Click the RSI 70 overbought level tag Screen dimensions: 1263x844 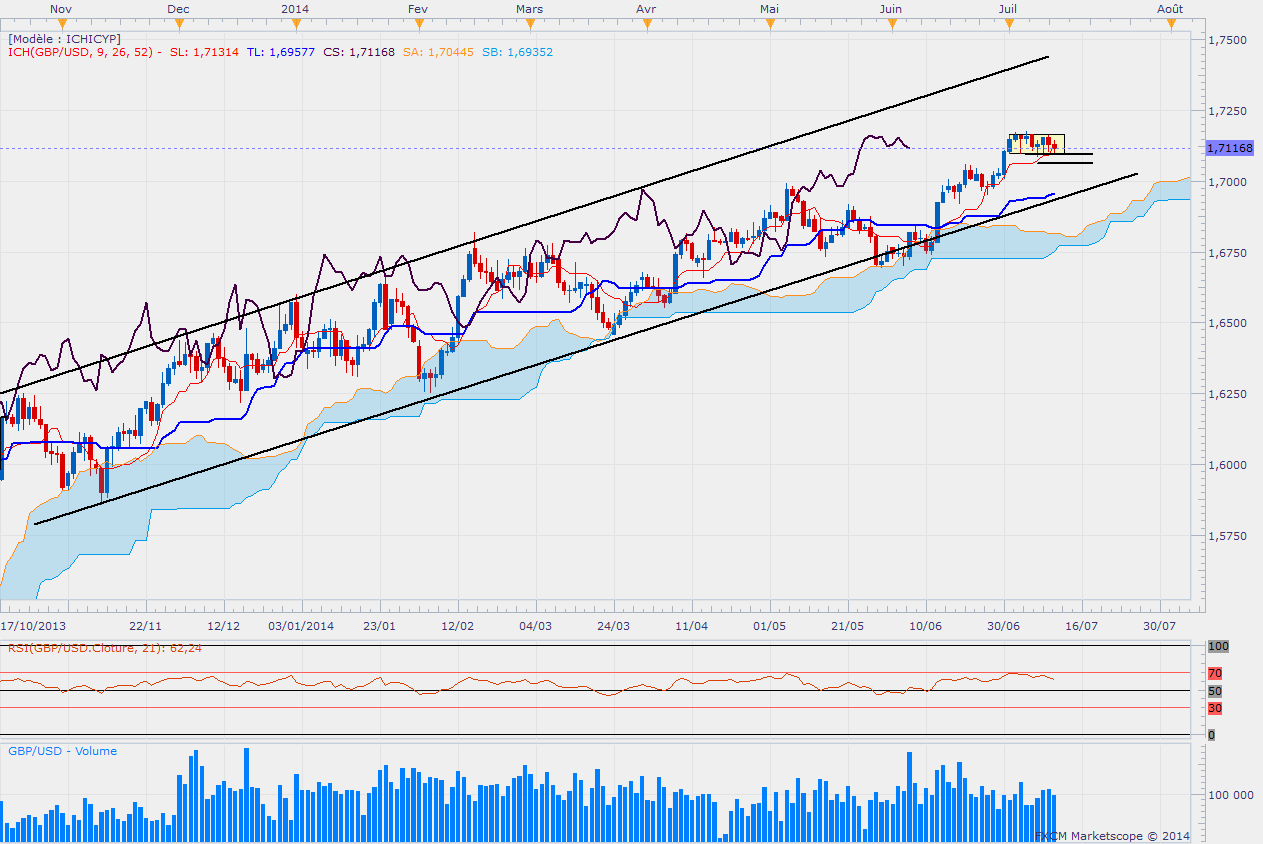pos(1213,673)
